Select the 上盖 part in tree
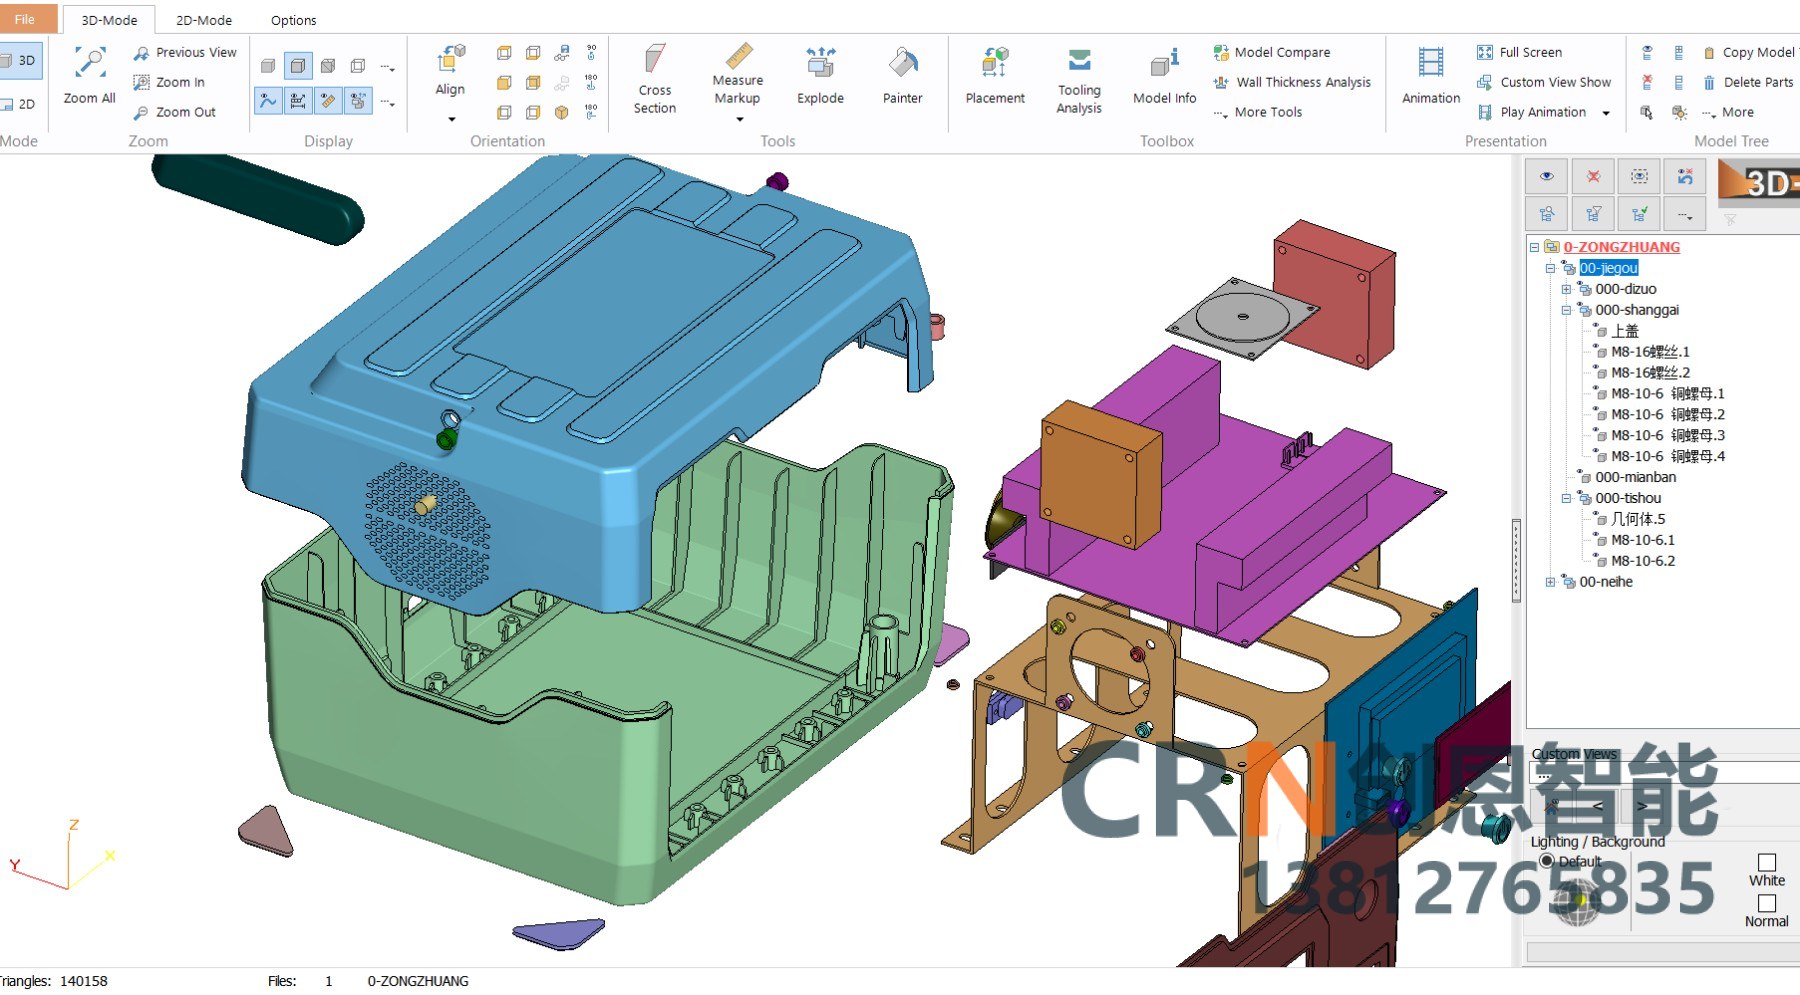1800x995 pixels. click(x=1625, y=331)
